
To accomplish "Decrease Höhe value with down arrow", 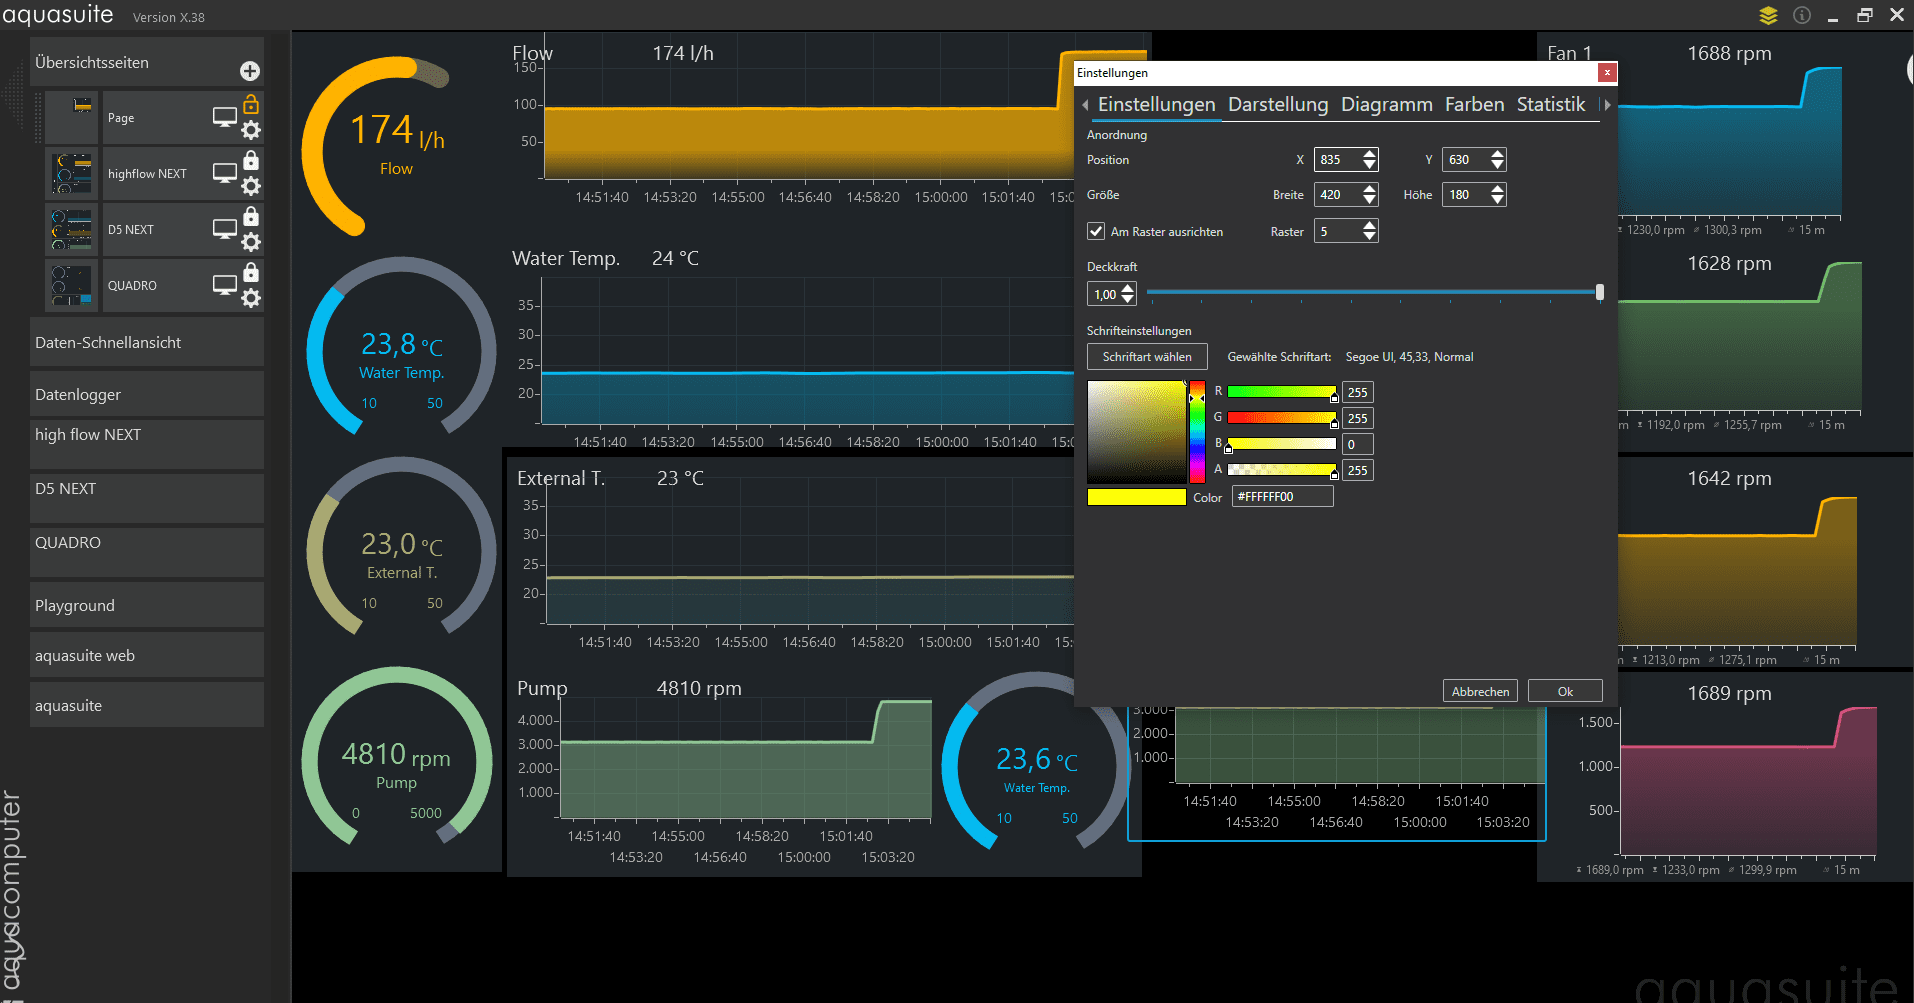I will [1497, 200].
